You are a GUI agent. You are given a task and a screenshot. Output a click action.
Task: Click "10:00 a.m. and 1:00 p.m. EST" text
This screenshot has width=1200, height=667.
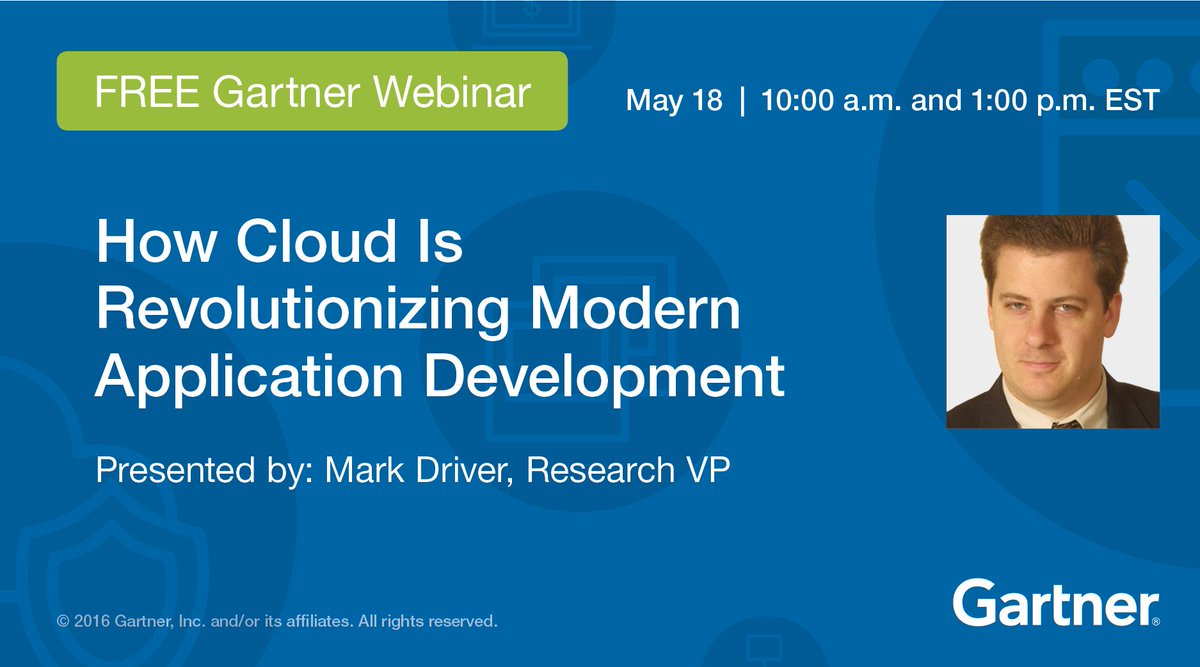(x=960, y=101)
